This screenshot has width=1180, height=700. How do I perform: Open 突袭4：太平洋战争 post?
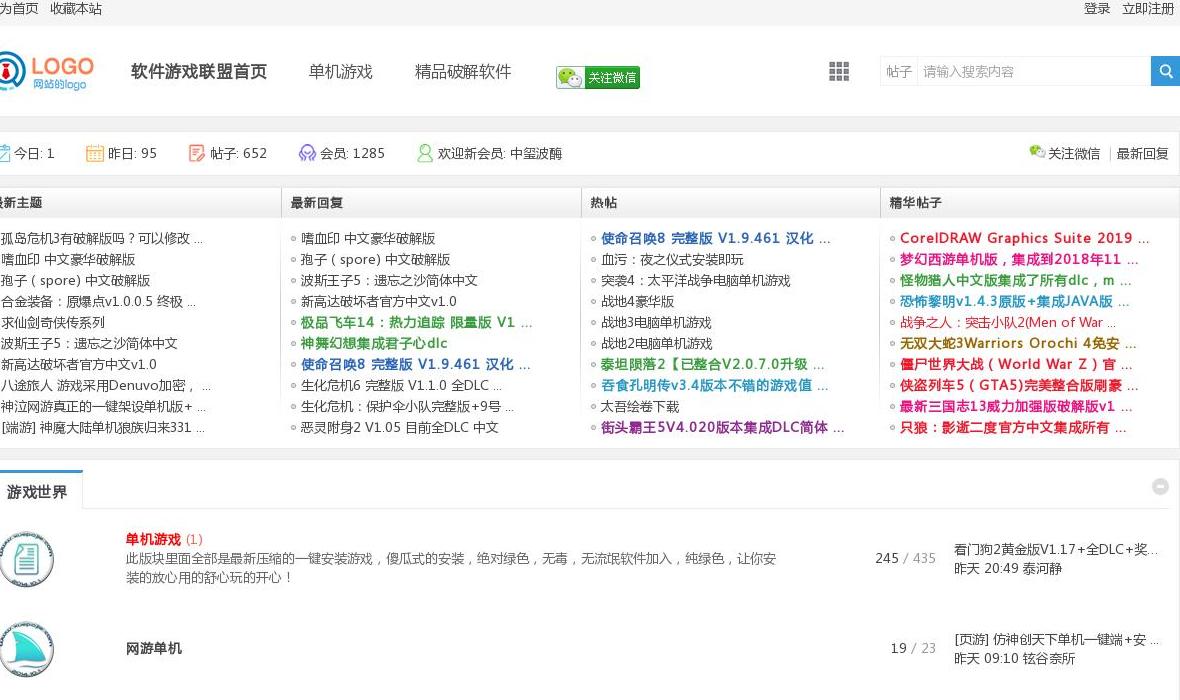click(x=695, y=281)
